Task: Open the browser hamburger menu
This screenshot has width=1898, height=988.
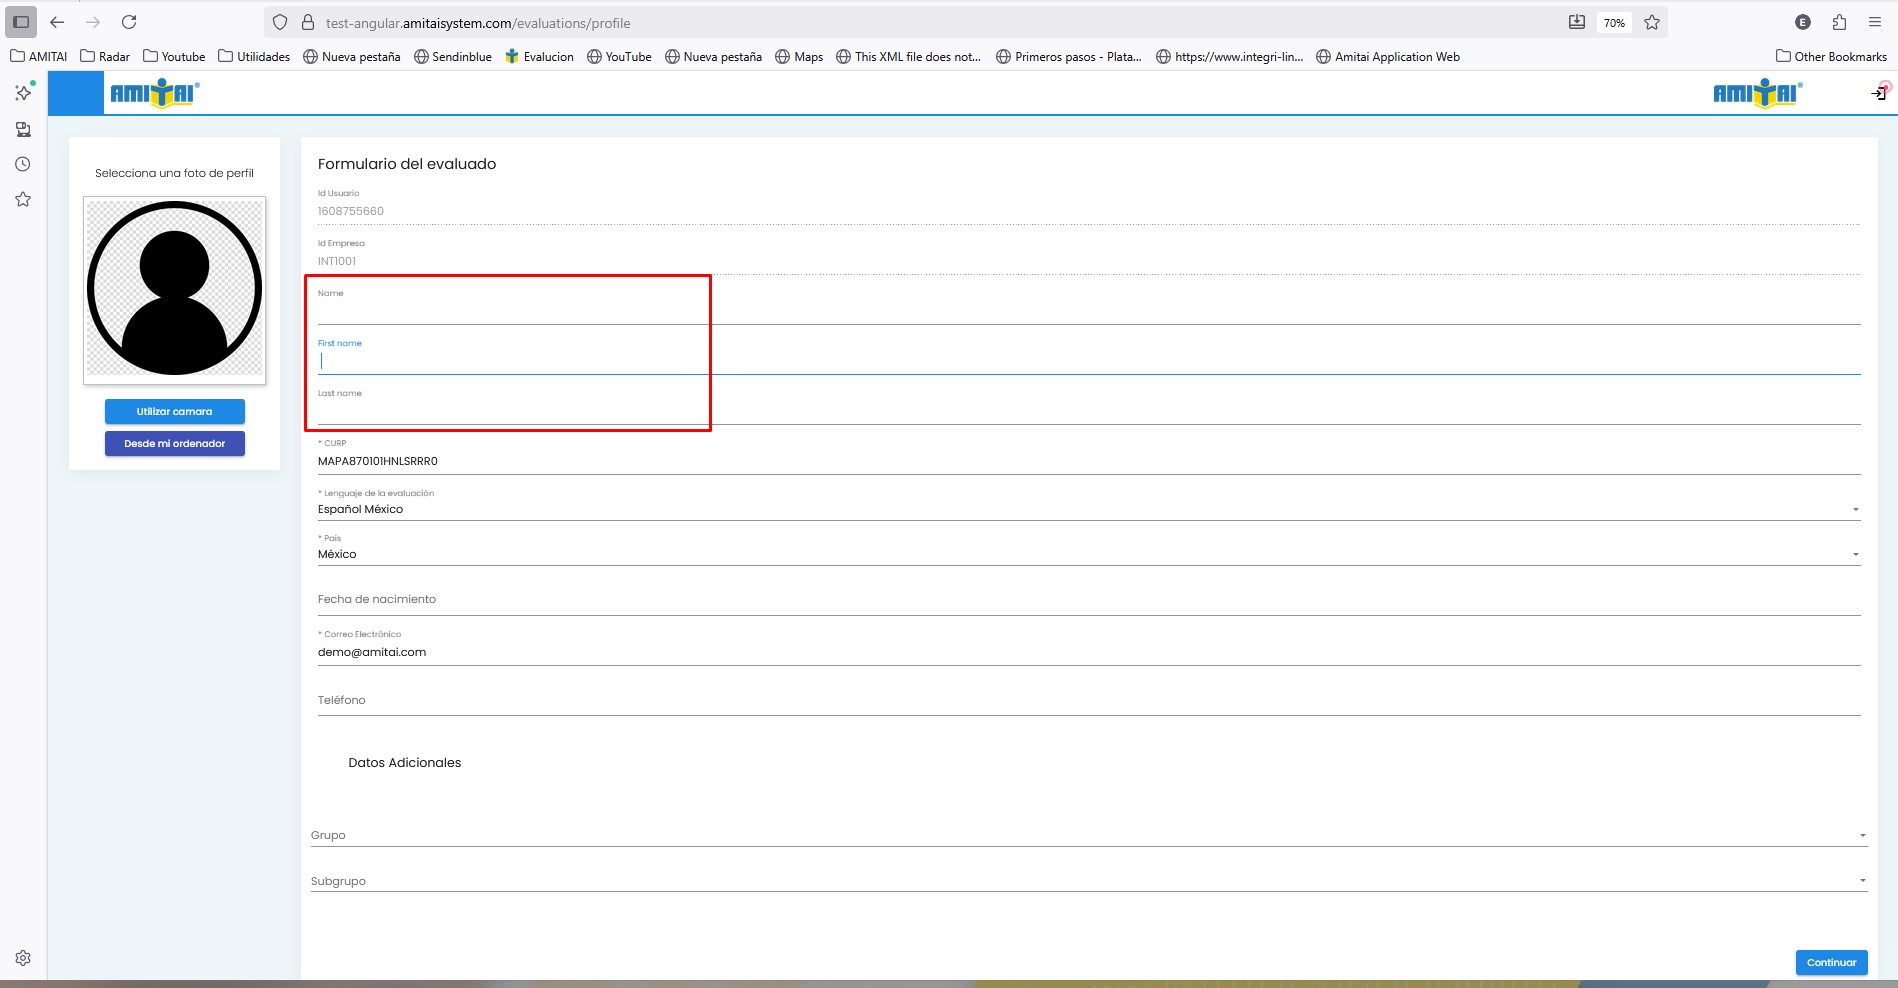Action: (x=1875, y=22)
